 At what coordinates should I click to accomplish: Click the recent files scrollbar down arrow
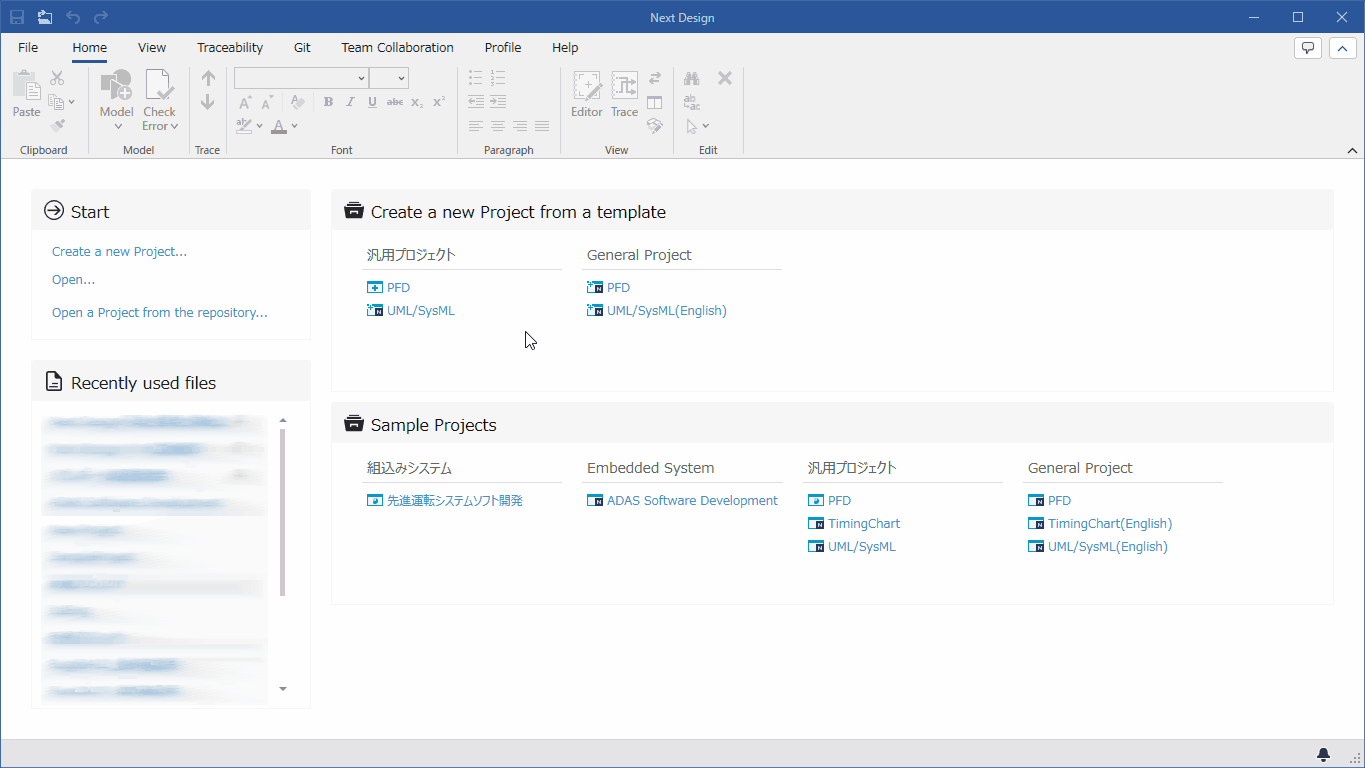pyautogui.click(x=283, y=689)
